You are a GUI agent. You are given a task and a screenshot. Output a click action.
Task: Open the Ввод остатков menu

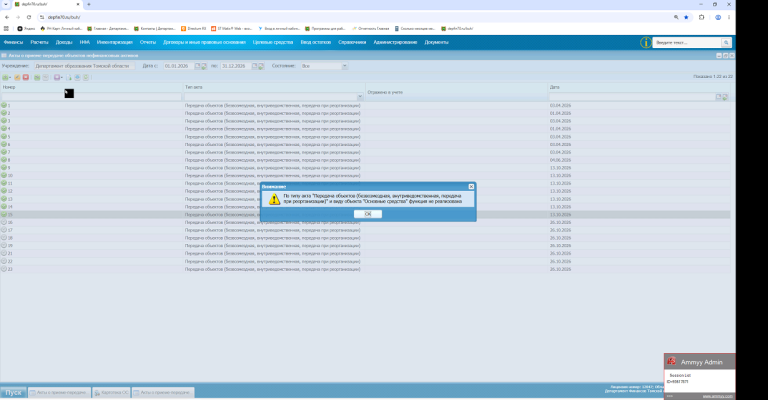point(315,43)
